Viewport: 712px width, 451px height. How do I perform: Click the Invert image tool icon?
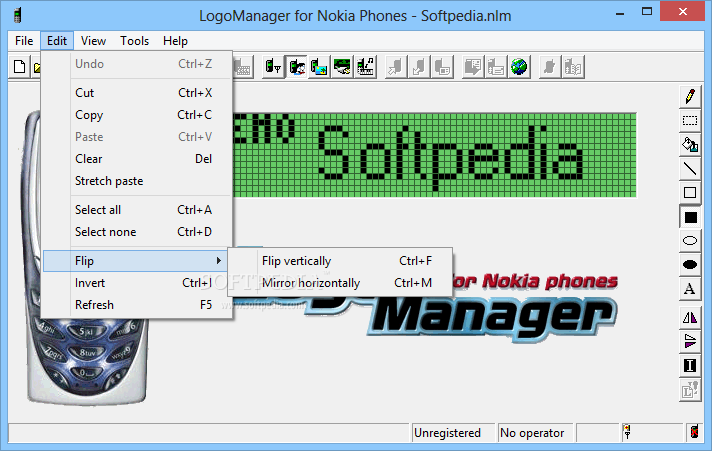(x=690, y=365)
